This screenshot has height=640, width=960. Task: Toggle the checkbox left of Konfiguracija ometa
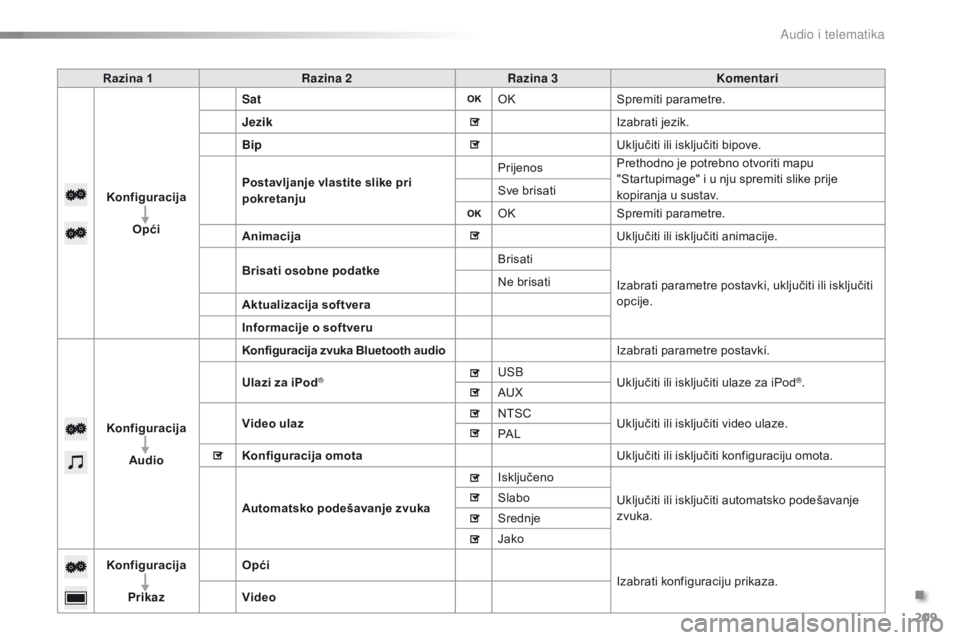(217, 455)
